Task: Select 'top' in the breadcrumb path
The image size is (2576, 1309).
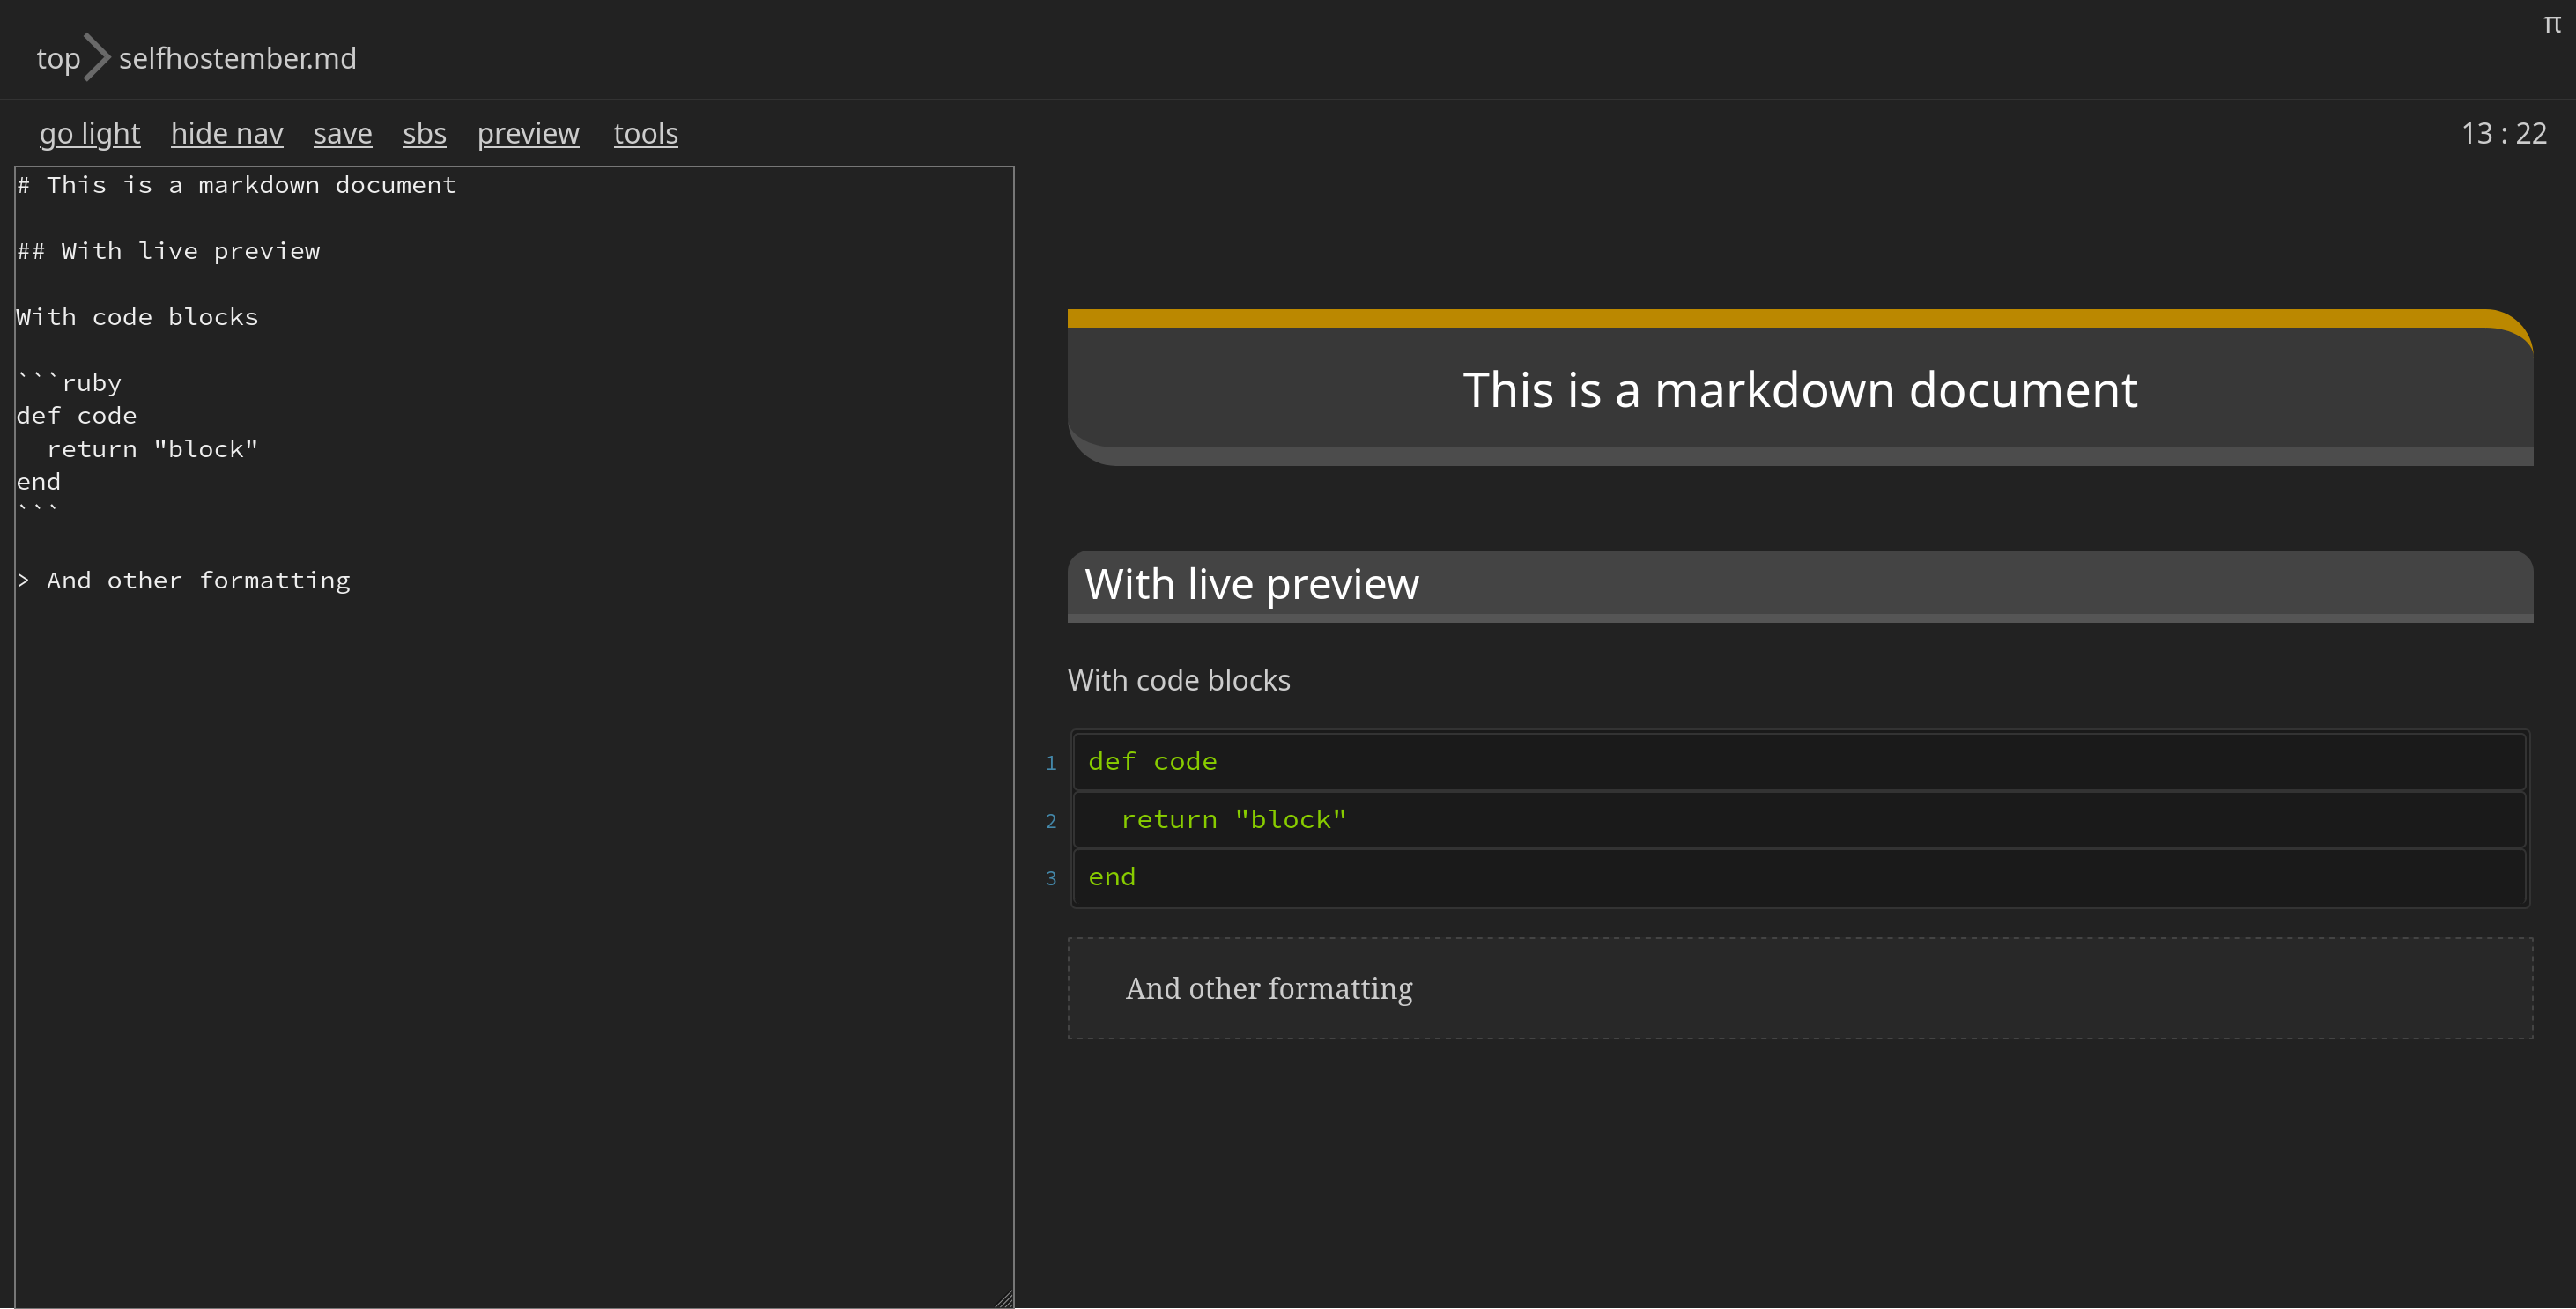Action: click(x=59, y=58)
